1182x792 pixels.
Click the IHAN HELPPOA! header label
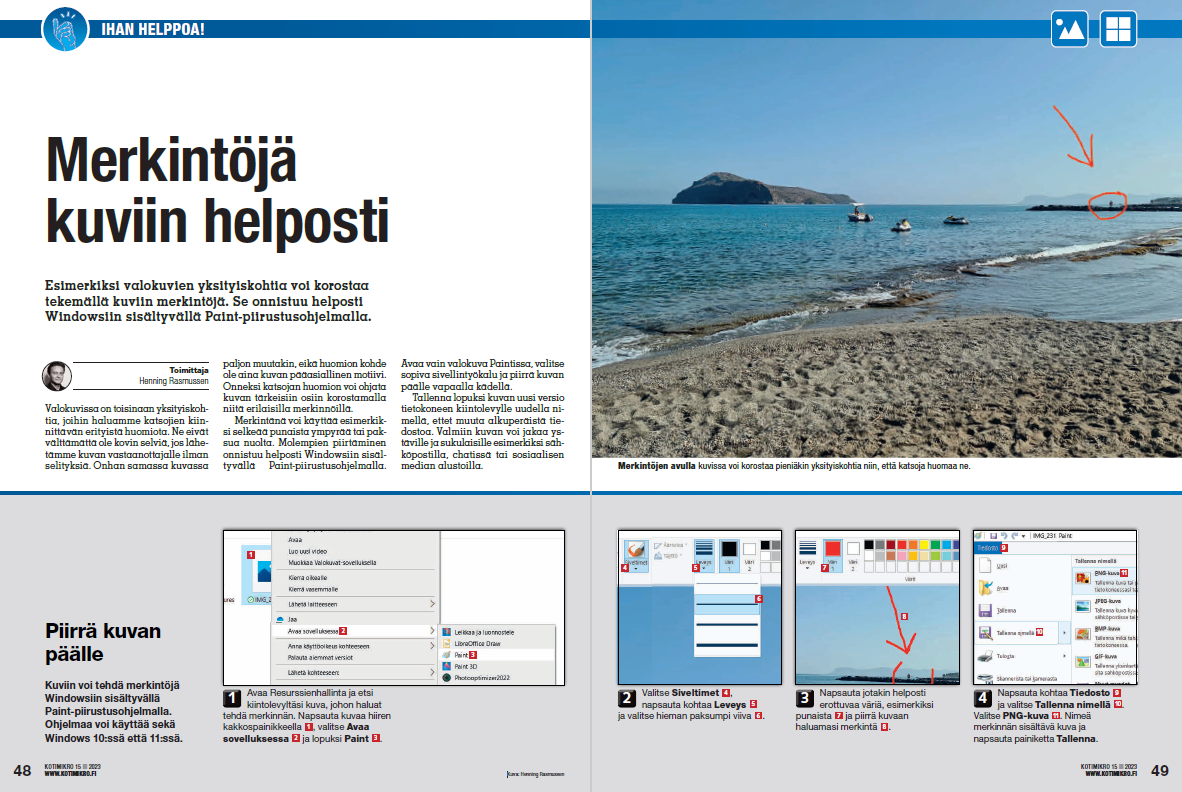pyautogui.click(x=153, y=29)
